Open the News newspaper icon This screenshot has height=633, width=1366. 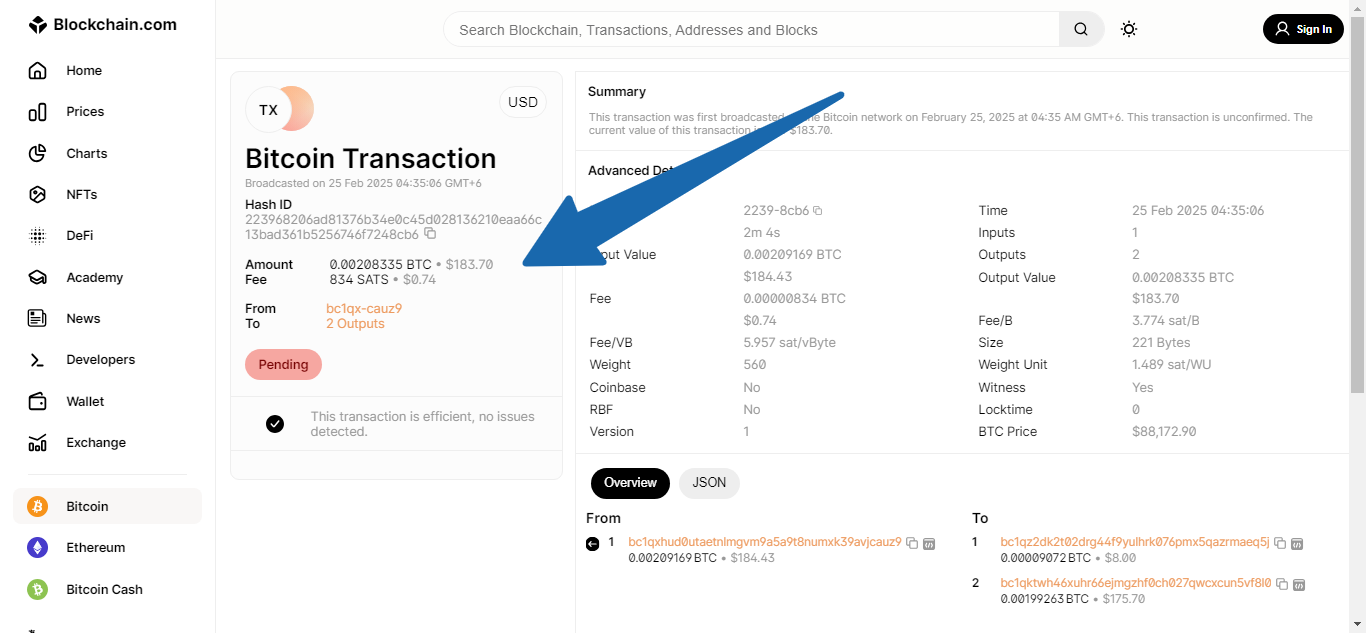pyautogui.click(x=37, y=318)
